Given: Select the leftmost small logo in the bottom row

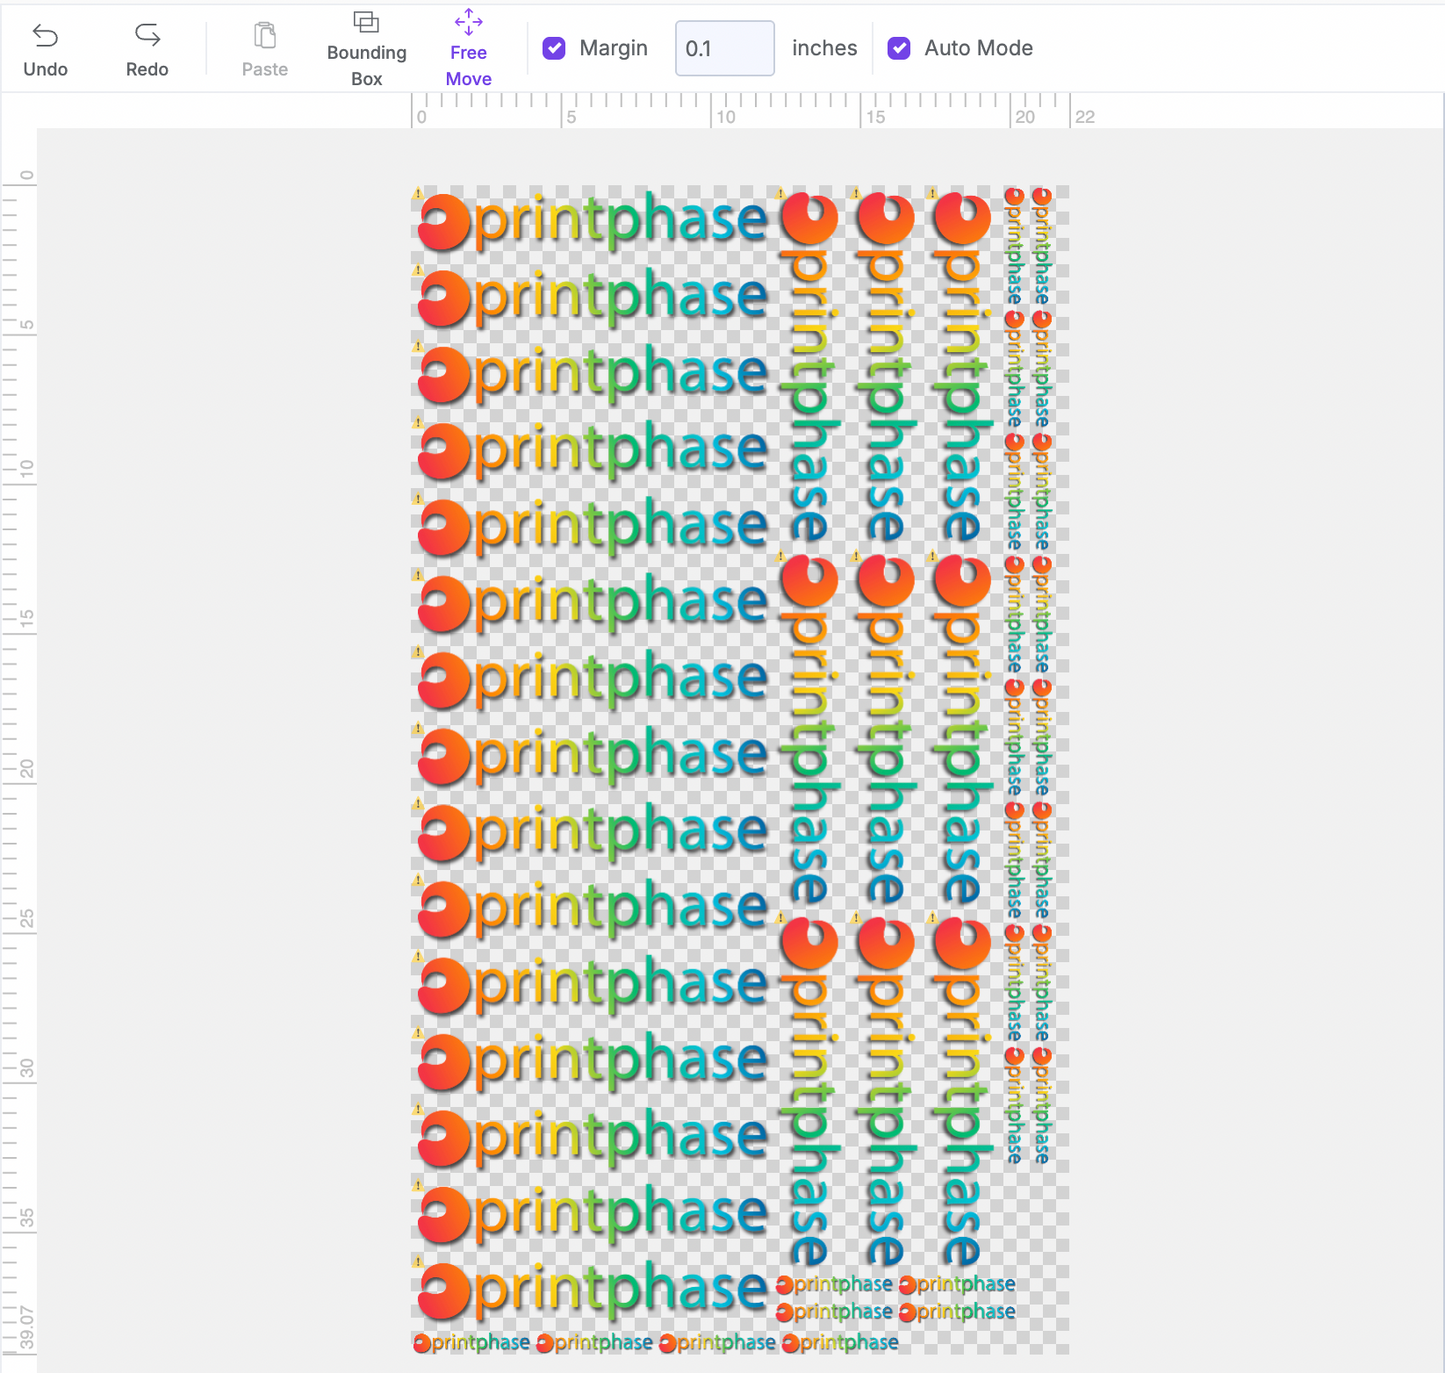Looking at the screenshot, I should (472, 1342).
